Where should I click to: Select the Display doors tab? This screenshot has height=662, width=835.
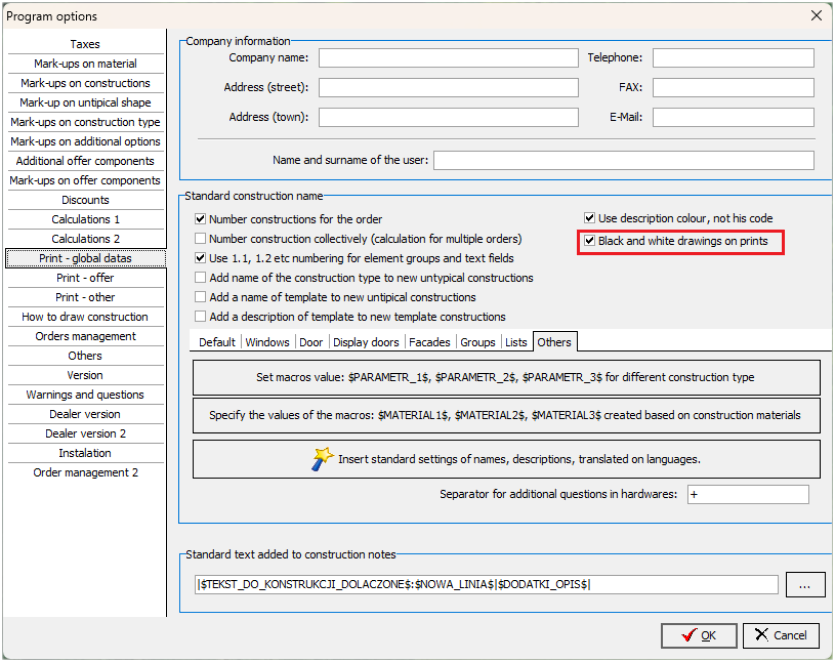click(x=367, y=342)
